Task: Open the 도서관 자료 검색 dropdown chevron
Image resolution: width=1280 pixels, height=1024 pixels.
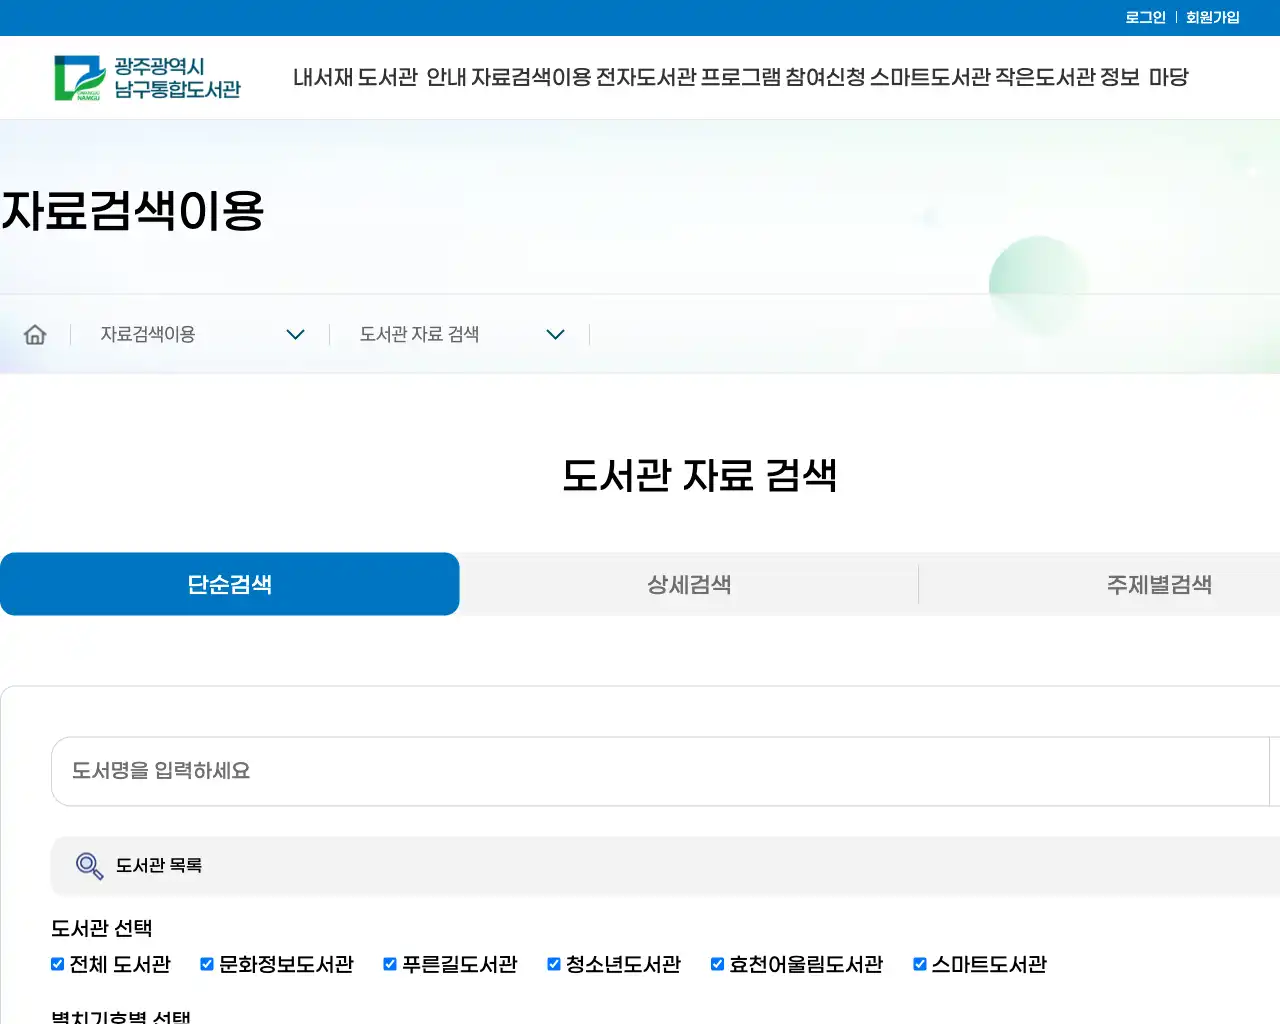Action: 555,334
